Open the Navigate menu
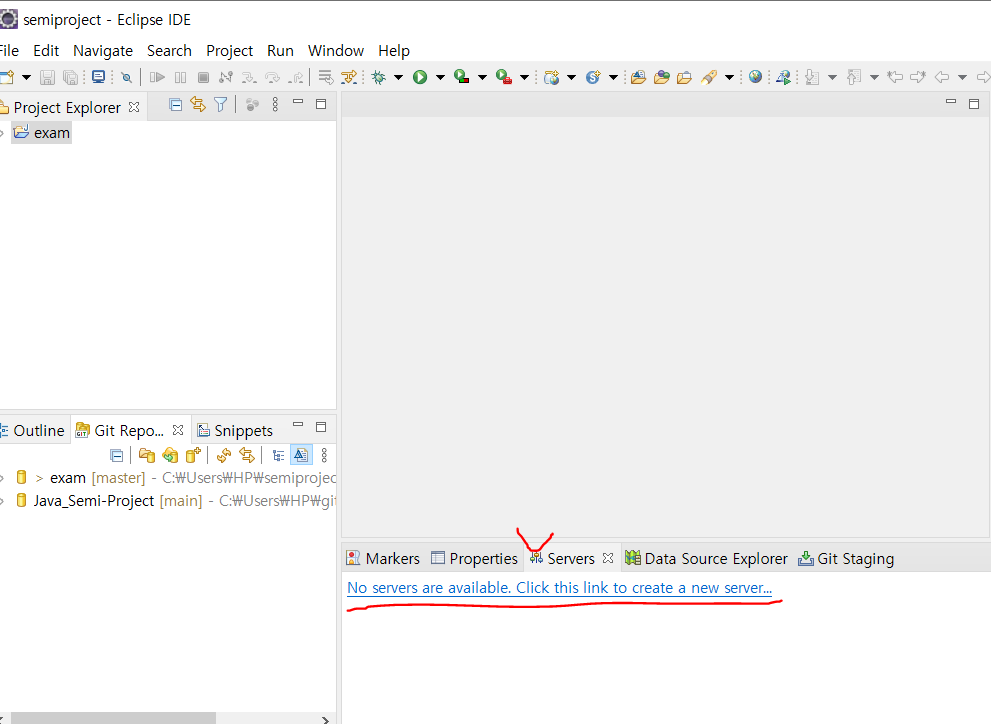Viewport: 991px width, 724px height. (103, 51)
